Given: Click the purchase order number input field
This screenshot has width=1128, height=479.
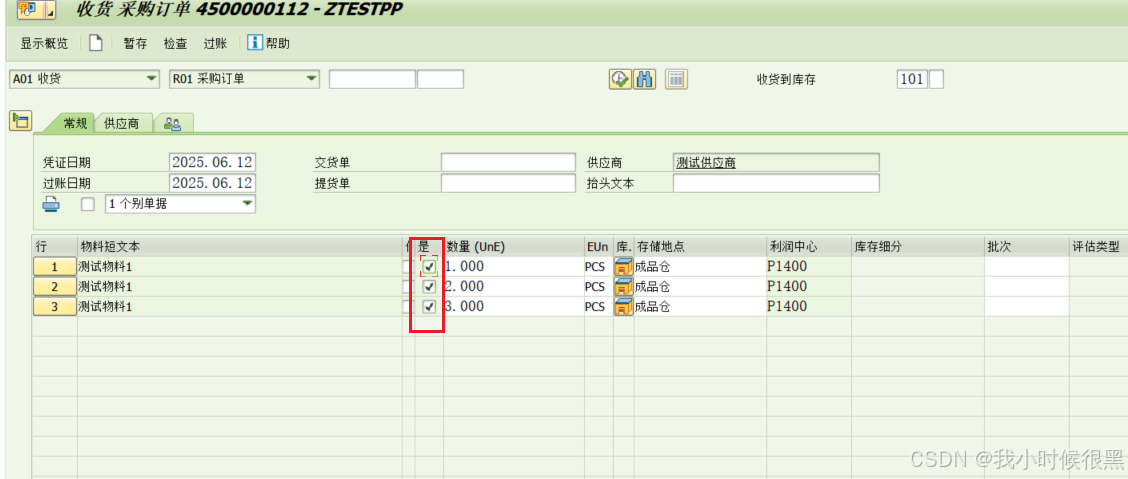Looking at the screenshot, I should [373, 79].
